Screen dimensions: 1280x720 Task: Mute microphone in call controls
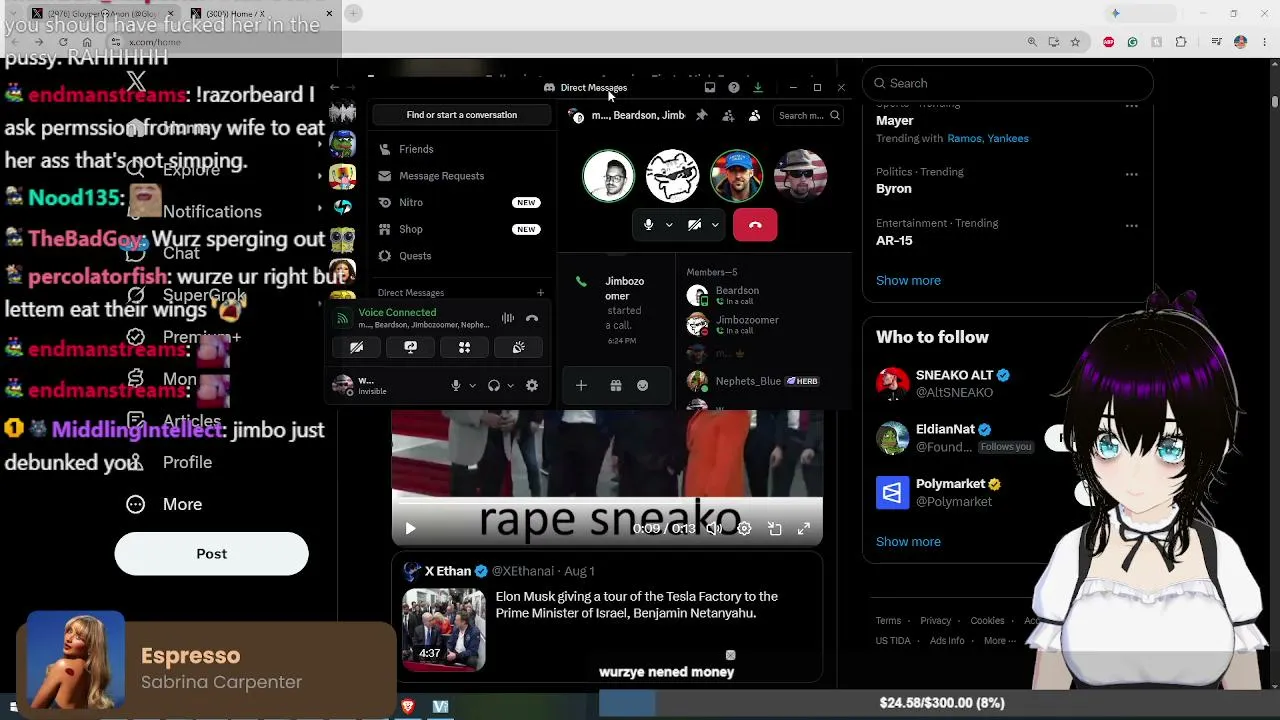pos(648,225)
